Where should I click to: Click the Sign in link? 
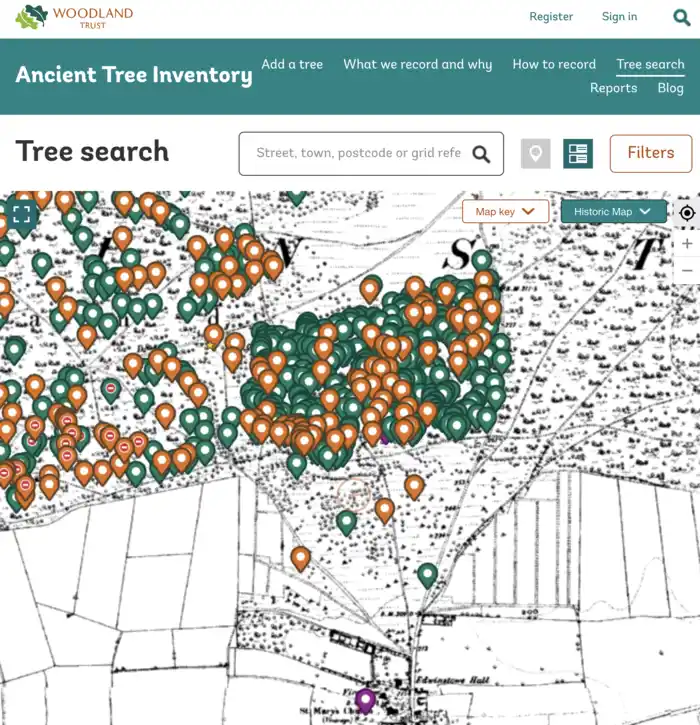(x=619, y=17)
